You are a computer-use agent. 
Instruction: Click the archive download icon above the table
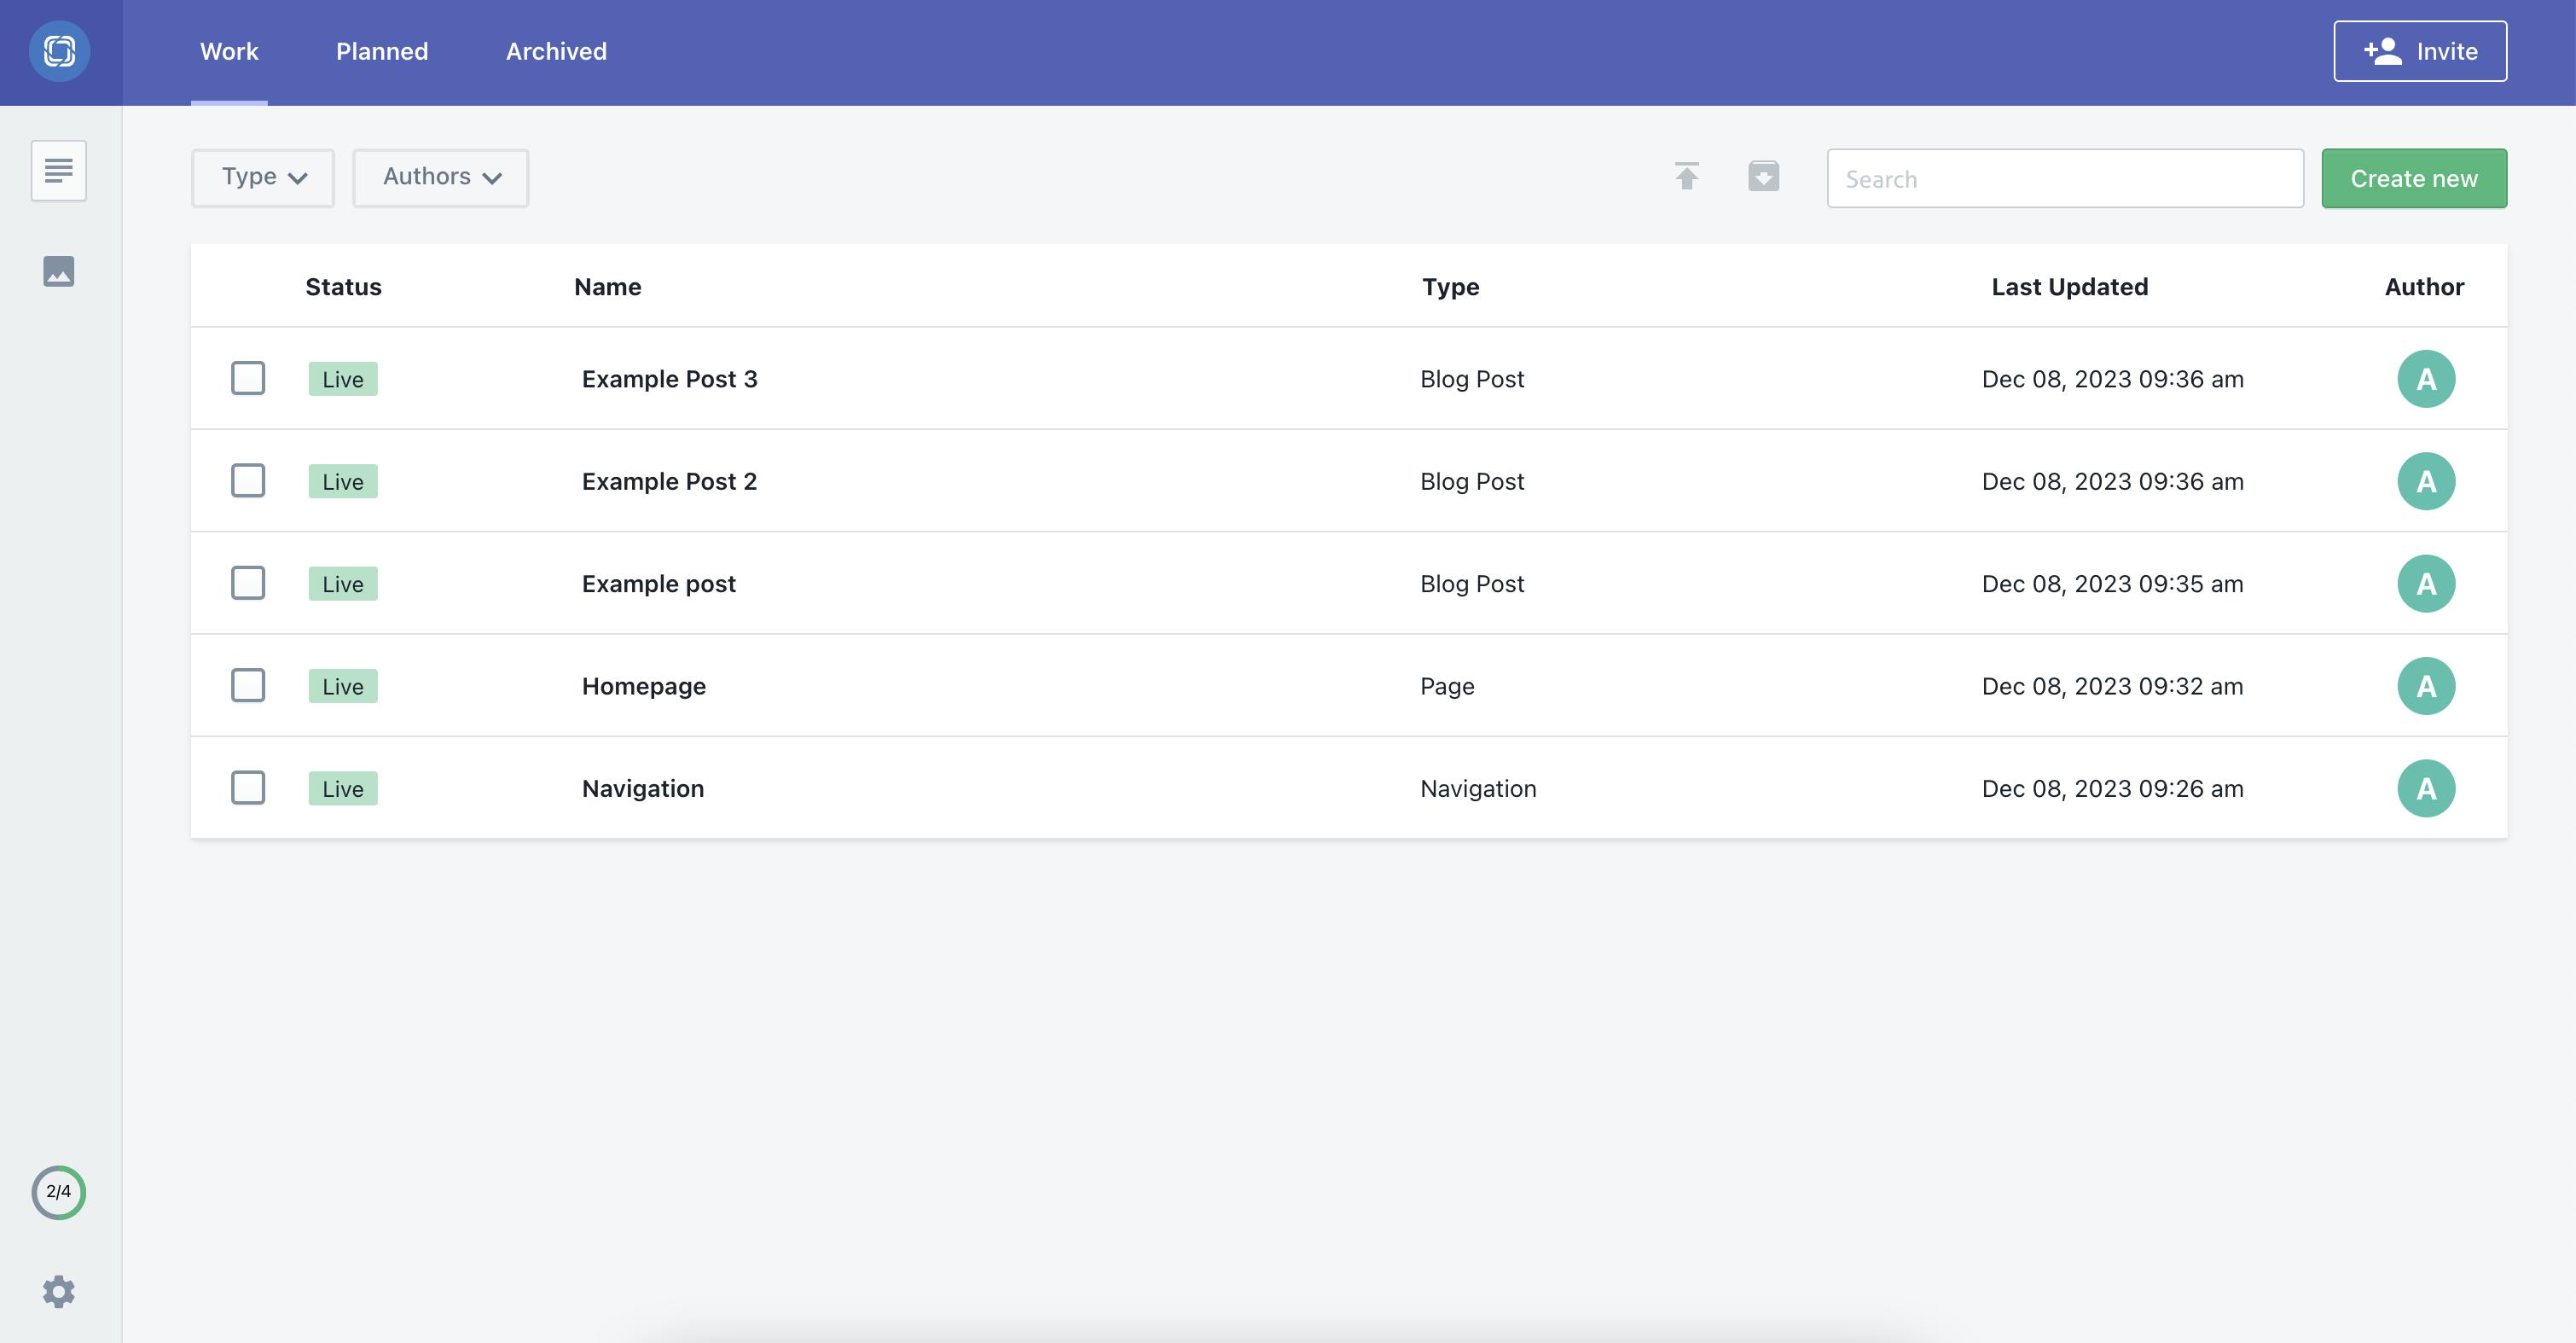pyautogui.click(x=1764, y=176)
